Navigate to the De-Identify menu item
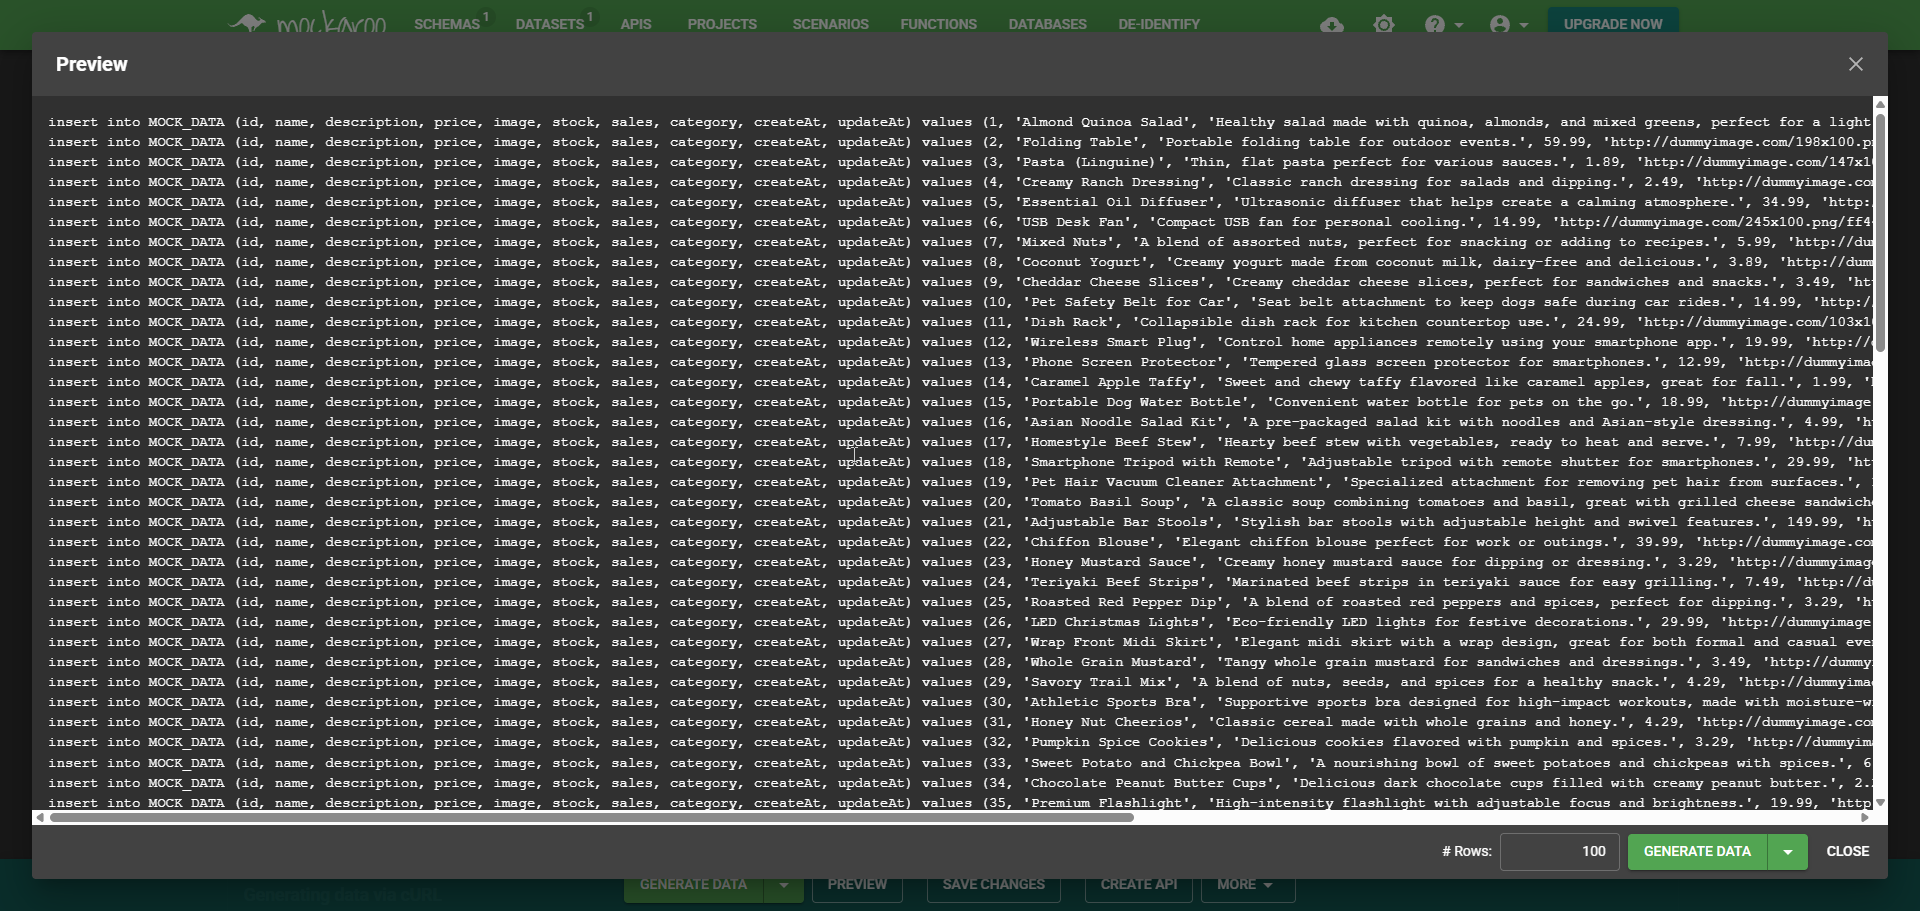The height and width of the screenshot is (911, 1920). coord(1158,24)
